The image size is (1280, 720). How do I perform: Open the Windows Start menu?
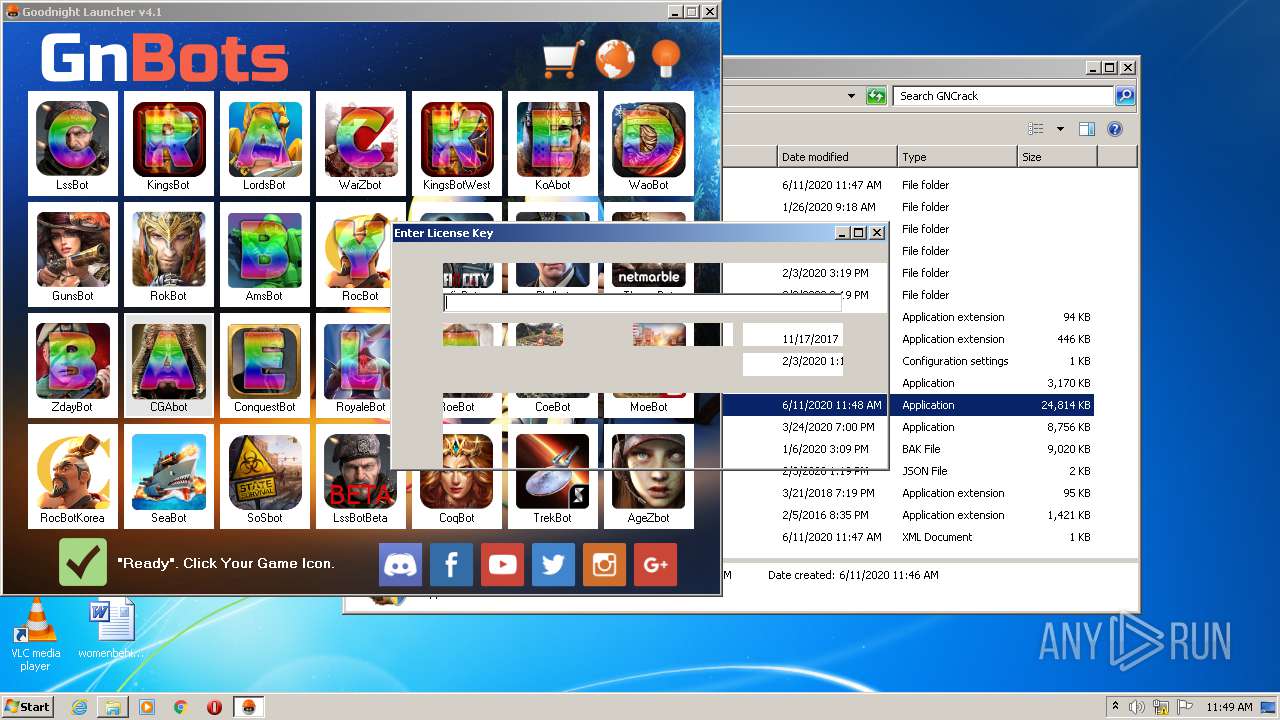tap(28, 707)
